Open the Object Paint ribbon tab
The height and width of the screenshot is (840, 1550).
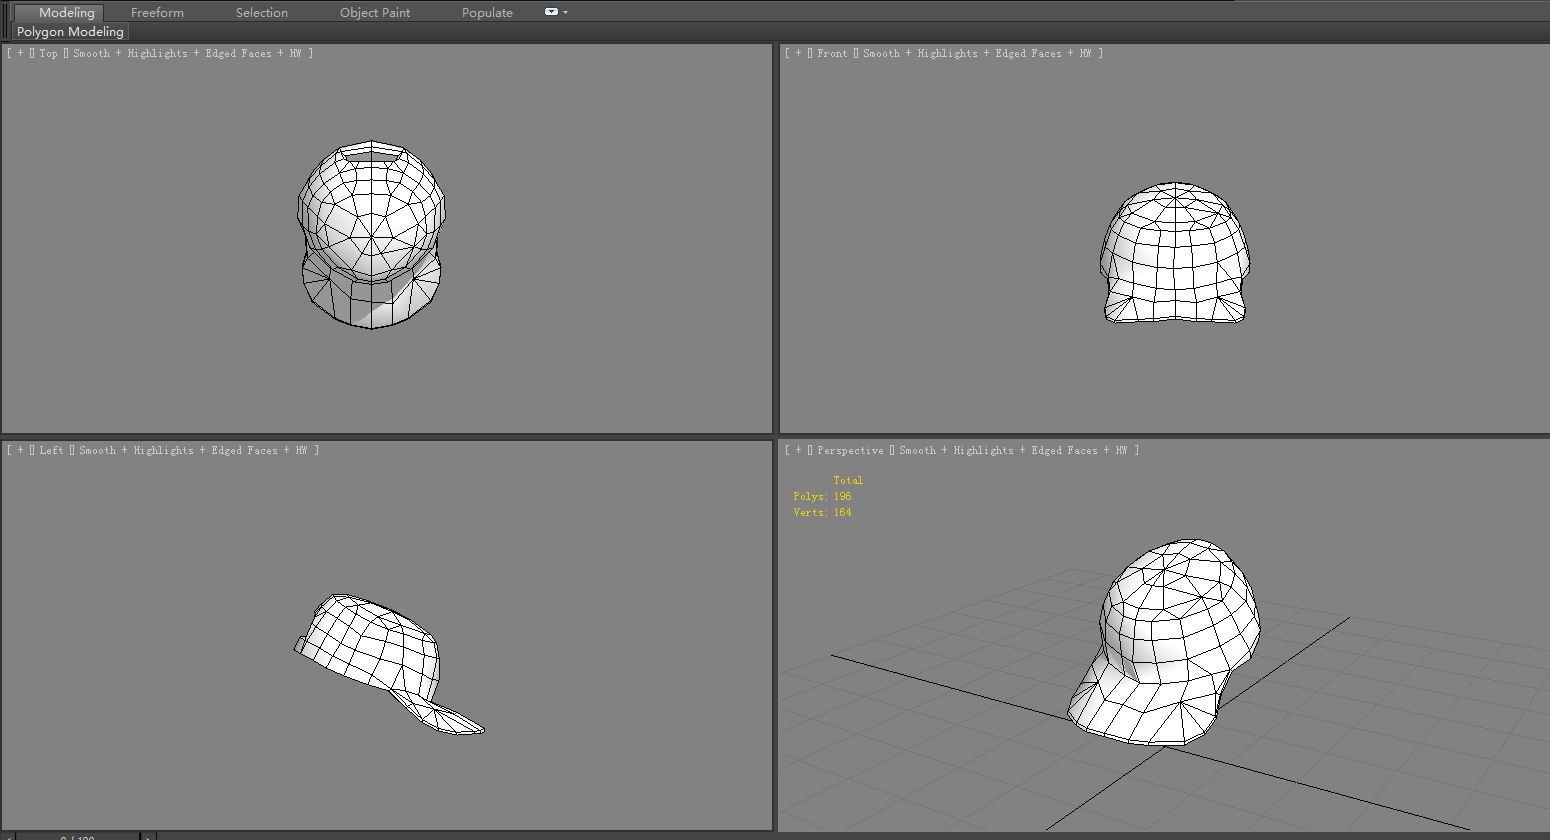pos(374,12)
